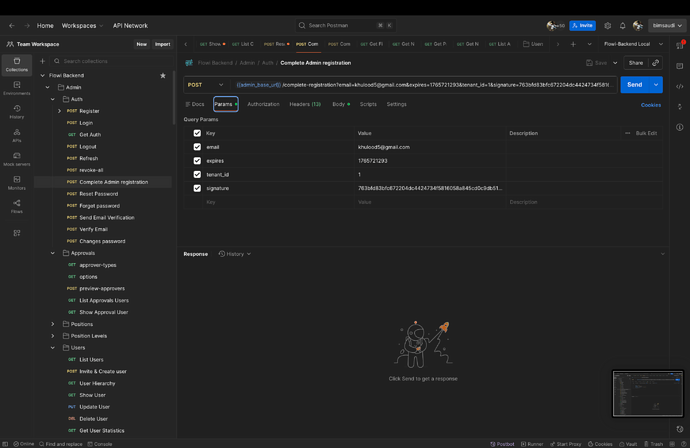The image size is (690, 448).
Task: Star the Flowi Backend collection
Action: [x=163, y=75]
